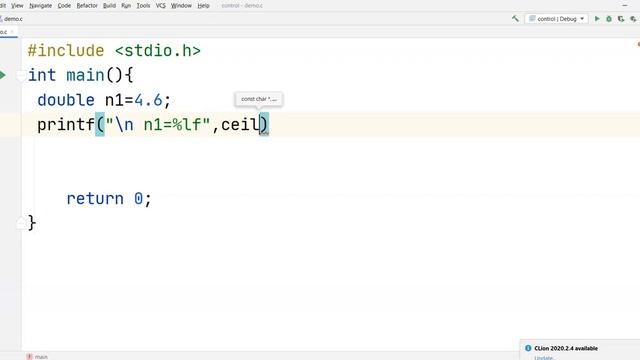This screenshot has height=360, width=640.
Task: Select the demo.c editor tab
Action: pos(4,32)
